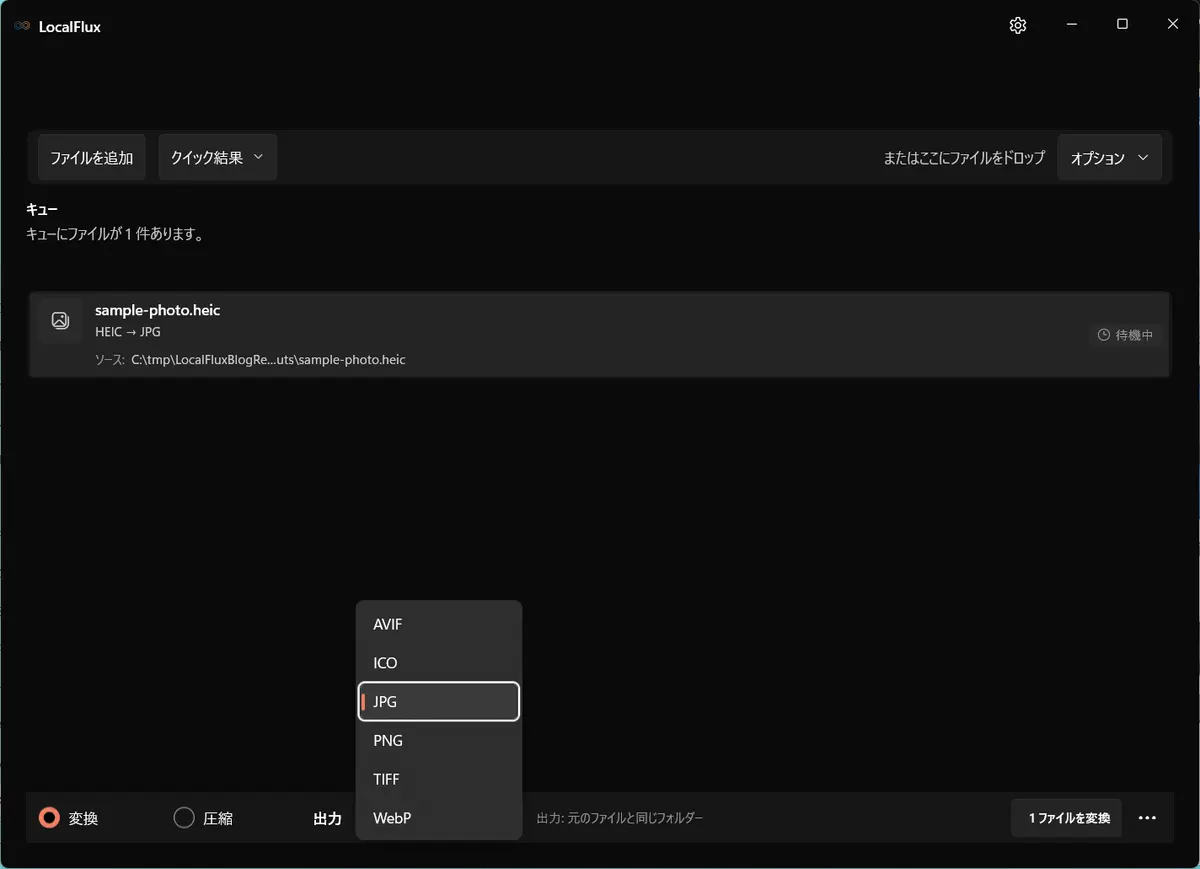Click the ファイルを追加 button
1200x869 pixels.
tap(92, 158)
